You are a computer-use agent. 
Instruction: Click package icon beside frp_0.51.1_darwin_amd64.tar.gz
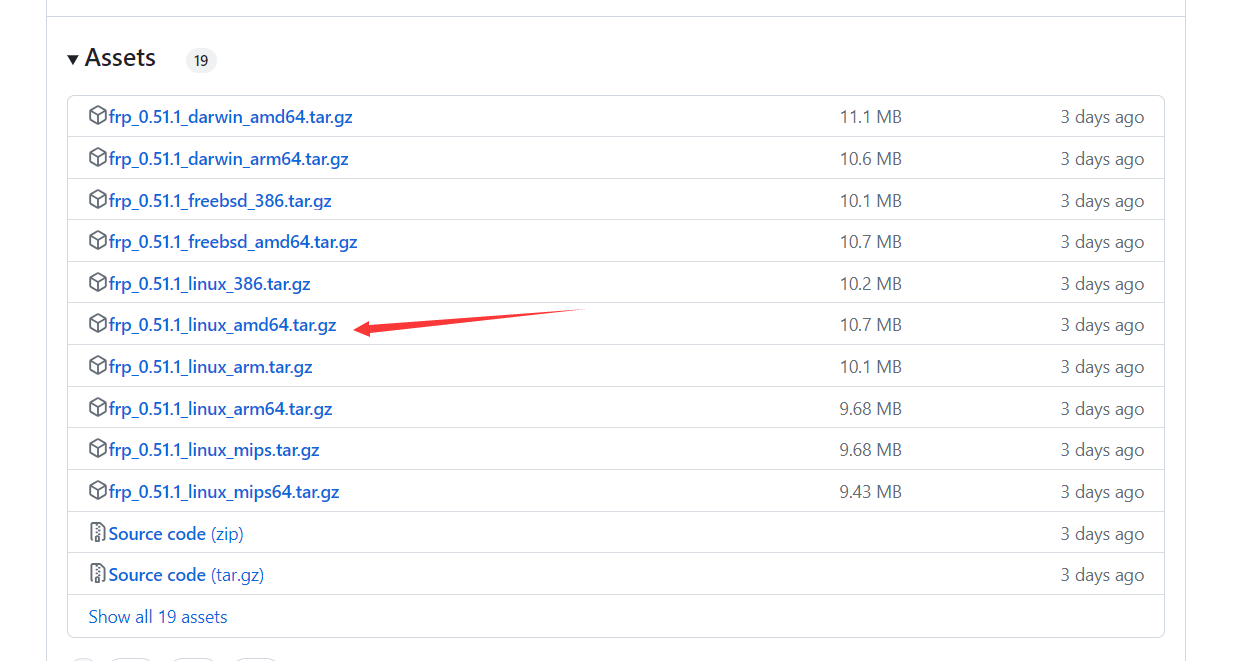(97, 116)
